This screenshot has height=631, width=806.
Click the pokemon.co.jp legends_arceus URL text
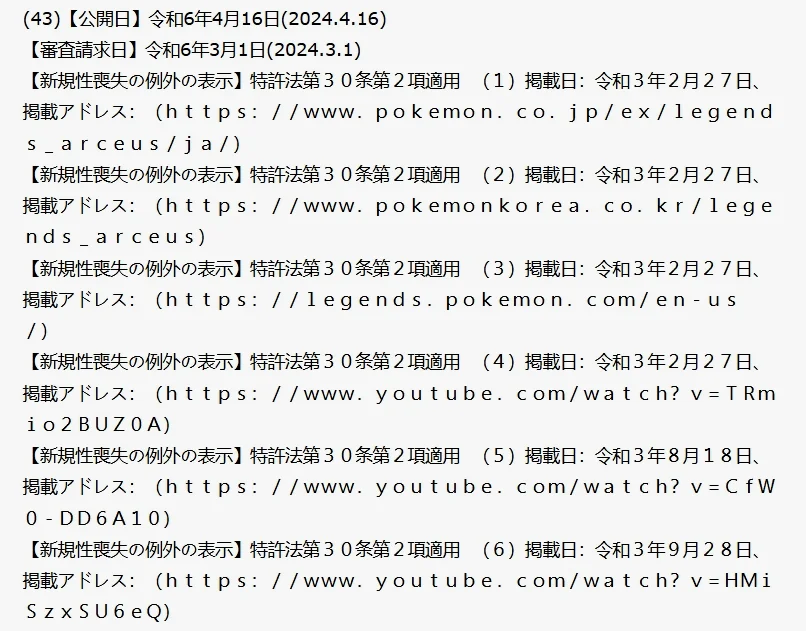400,128
